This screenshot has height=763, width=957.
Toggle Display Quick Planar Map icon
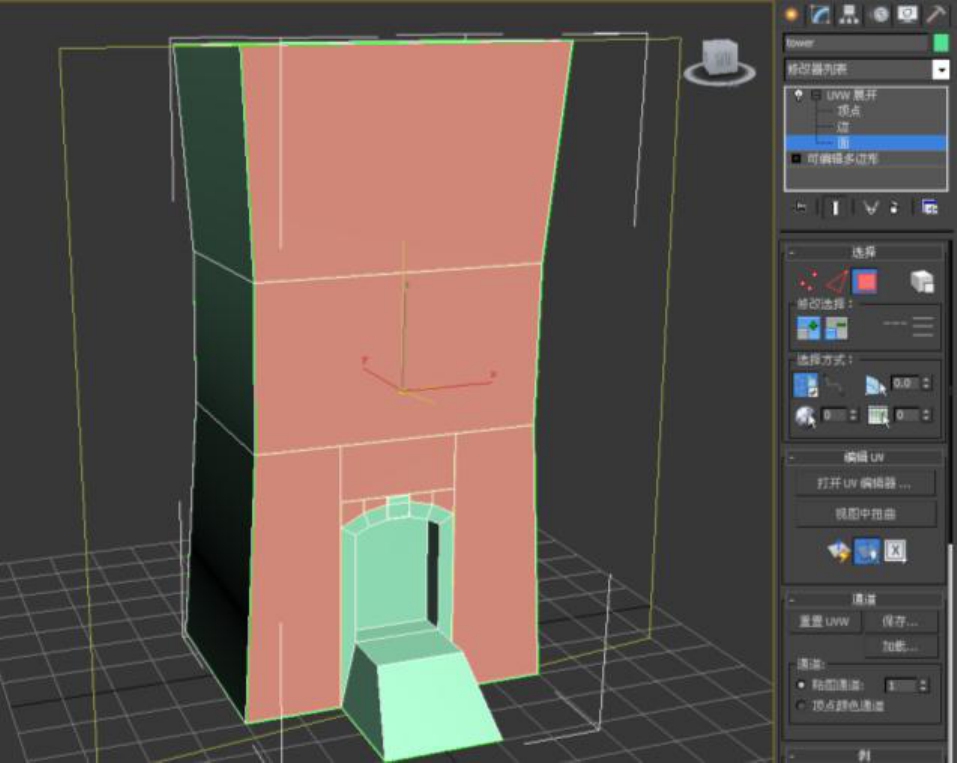867,551
